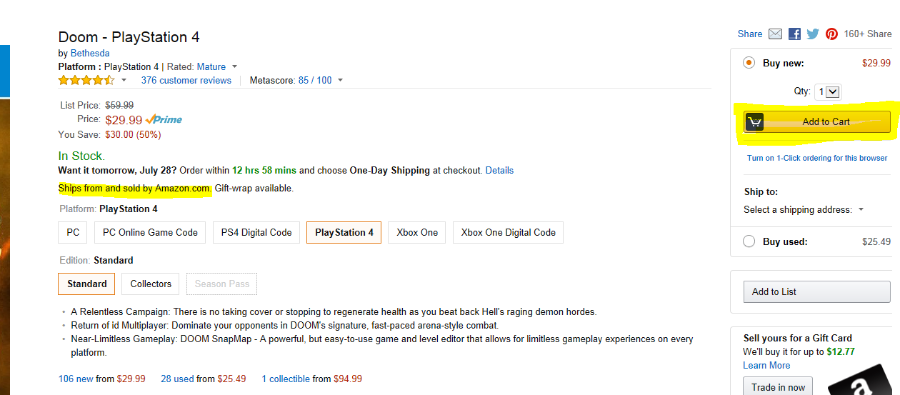The image size is (900, 395).
Task: Click the cart icon on Add to Cart
Action: pyautogui.click(x=755, y=122)
